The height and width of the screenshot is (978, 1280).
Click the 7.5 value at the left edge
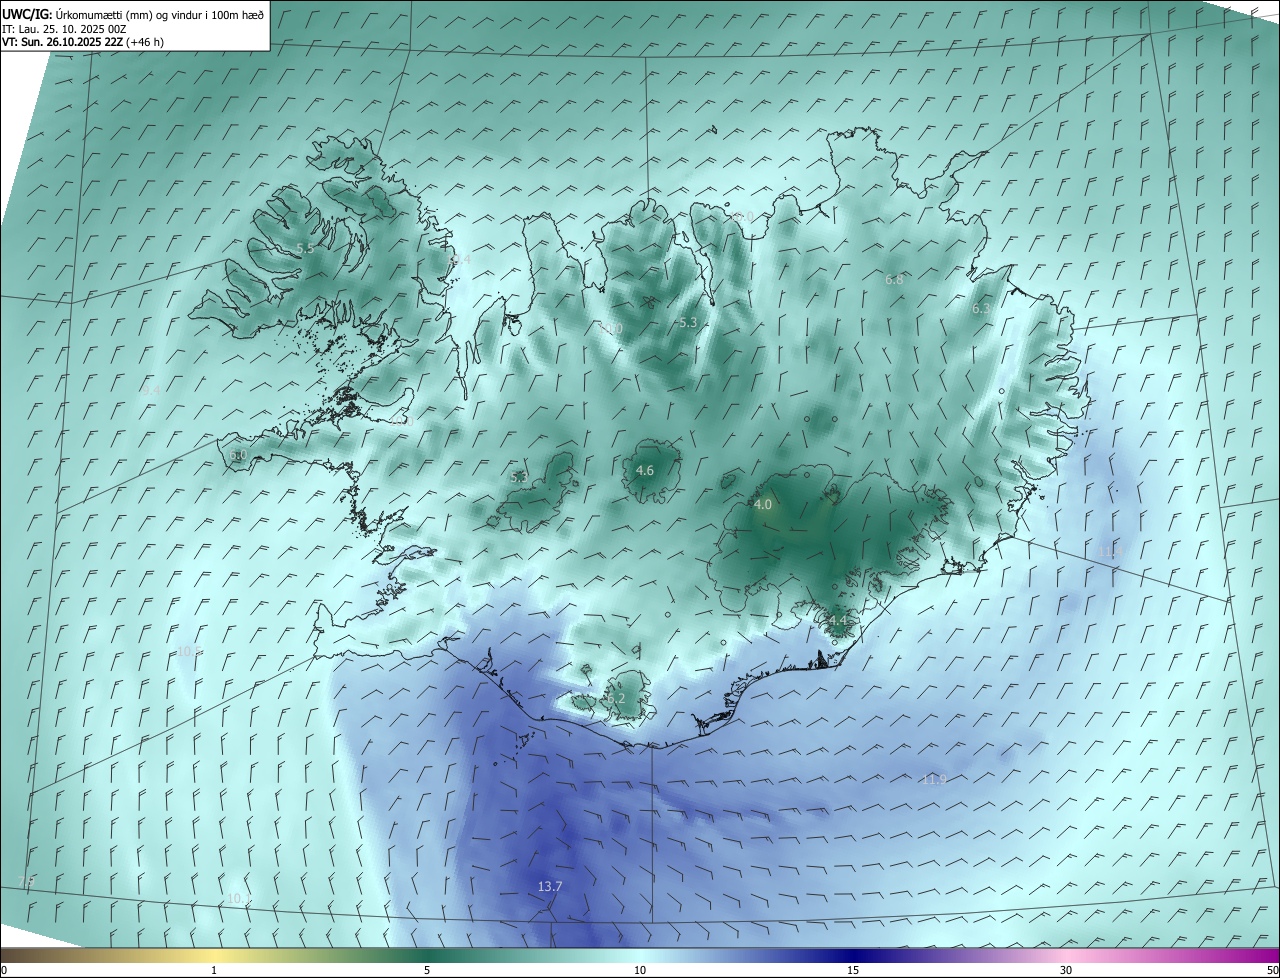click(x=27, y=881)
